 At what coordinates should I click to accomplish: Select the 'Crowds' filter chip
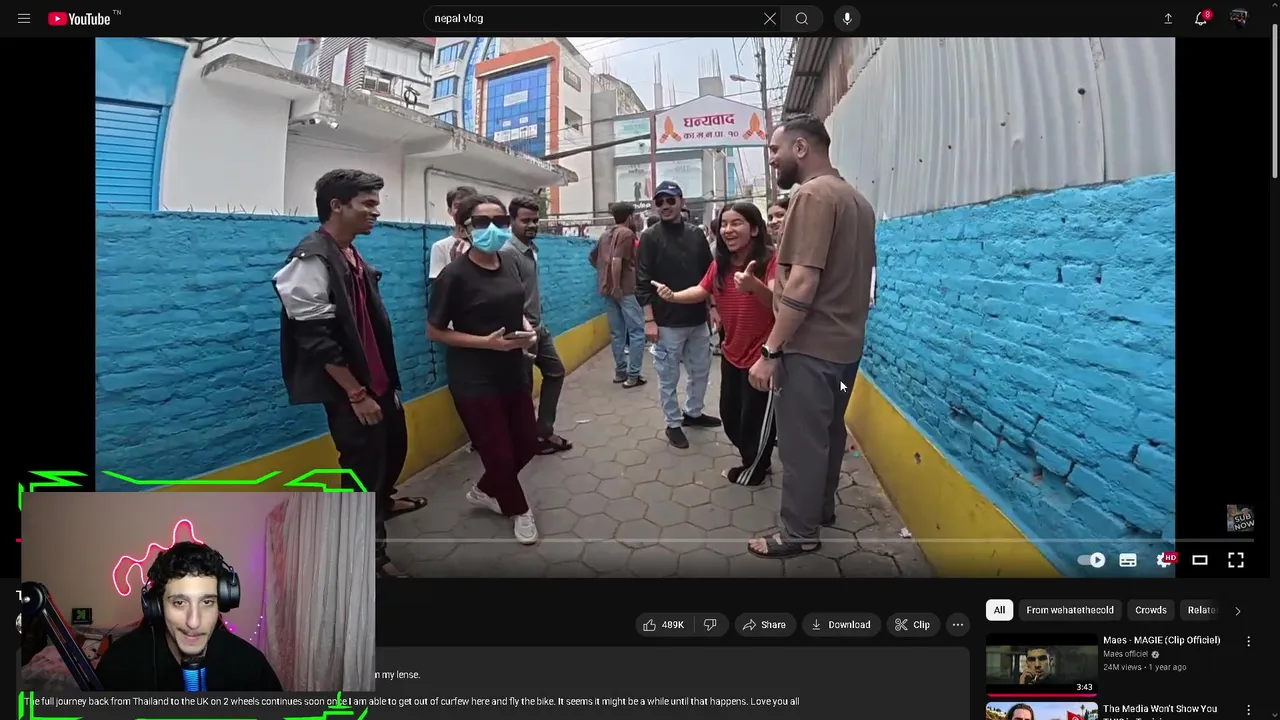[1150, 610]
